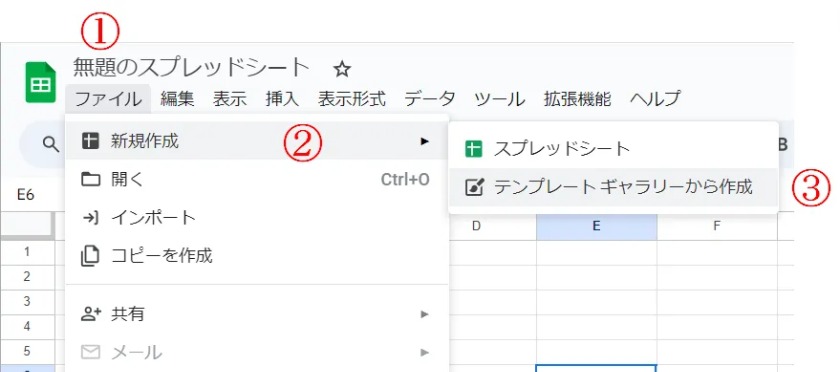840x372 pixels.
Task: Open the 表示 menu
Action: pyautogui.click(x=230, y=99)
